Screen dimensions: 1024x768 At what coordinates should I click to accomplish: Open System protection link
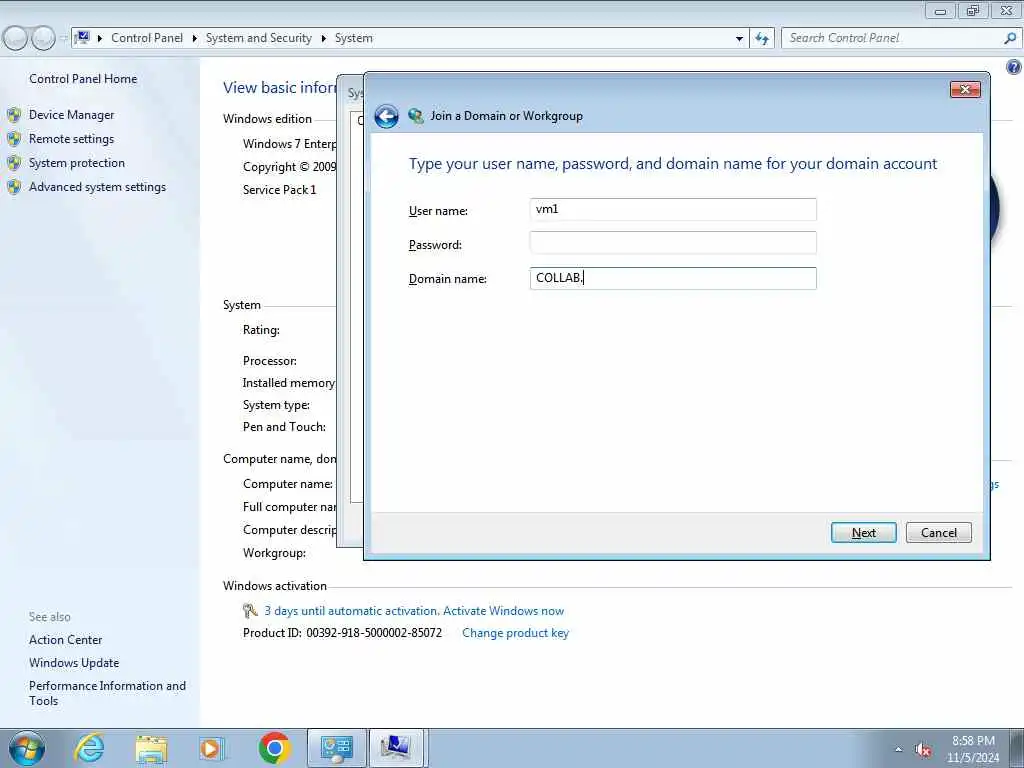coord(76,163)
